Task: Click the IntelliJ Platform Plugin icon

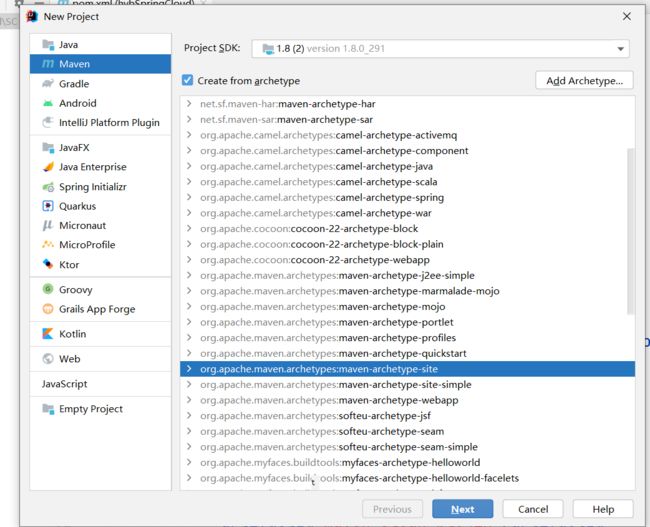Action: coord(48,122)
